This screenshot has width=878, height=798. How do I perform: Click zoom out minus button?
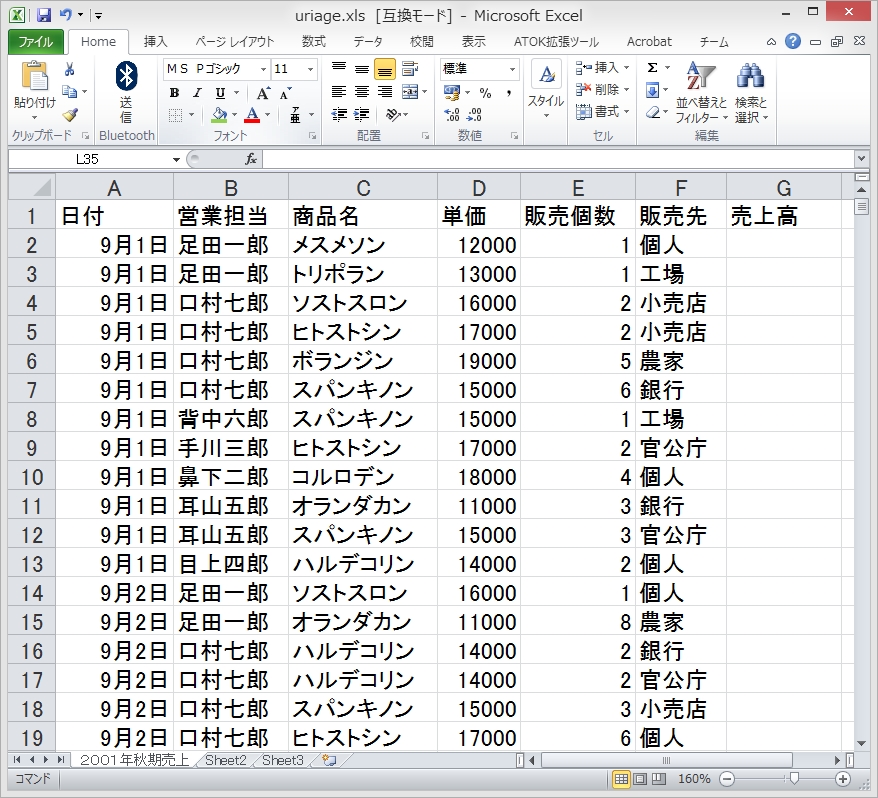tap(727, 779)
